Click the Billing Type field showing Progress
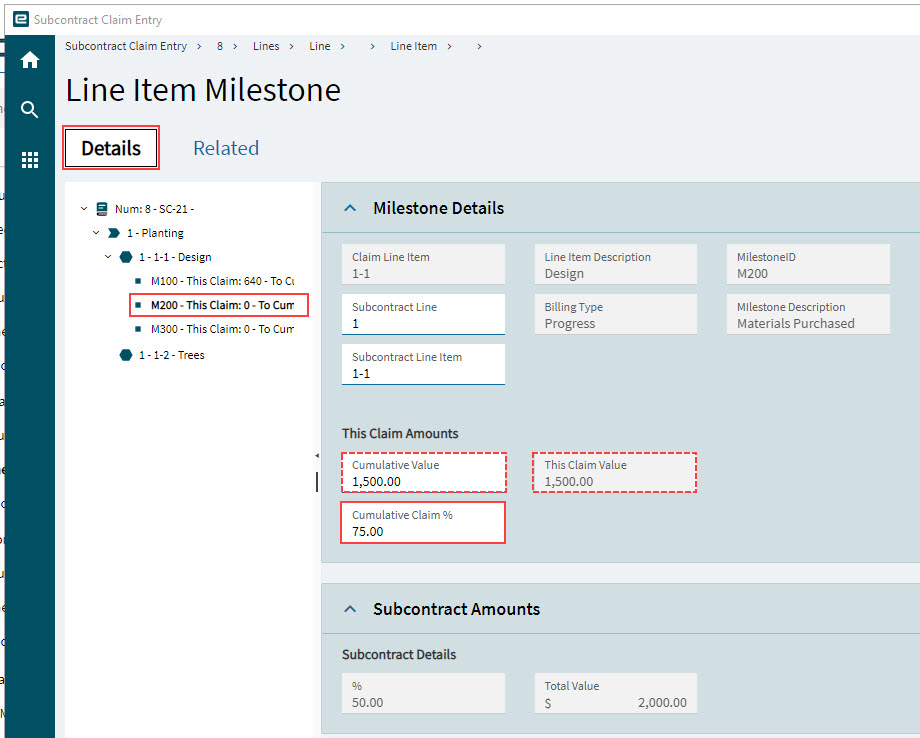This screenshot has width=920, height=738. coord(615,314)
